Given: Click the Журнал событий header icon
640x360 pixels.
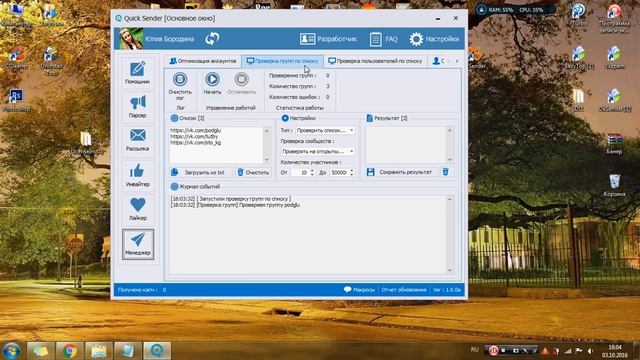Looking at the screenshot, I should tap(174, 187).
